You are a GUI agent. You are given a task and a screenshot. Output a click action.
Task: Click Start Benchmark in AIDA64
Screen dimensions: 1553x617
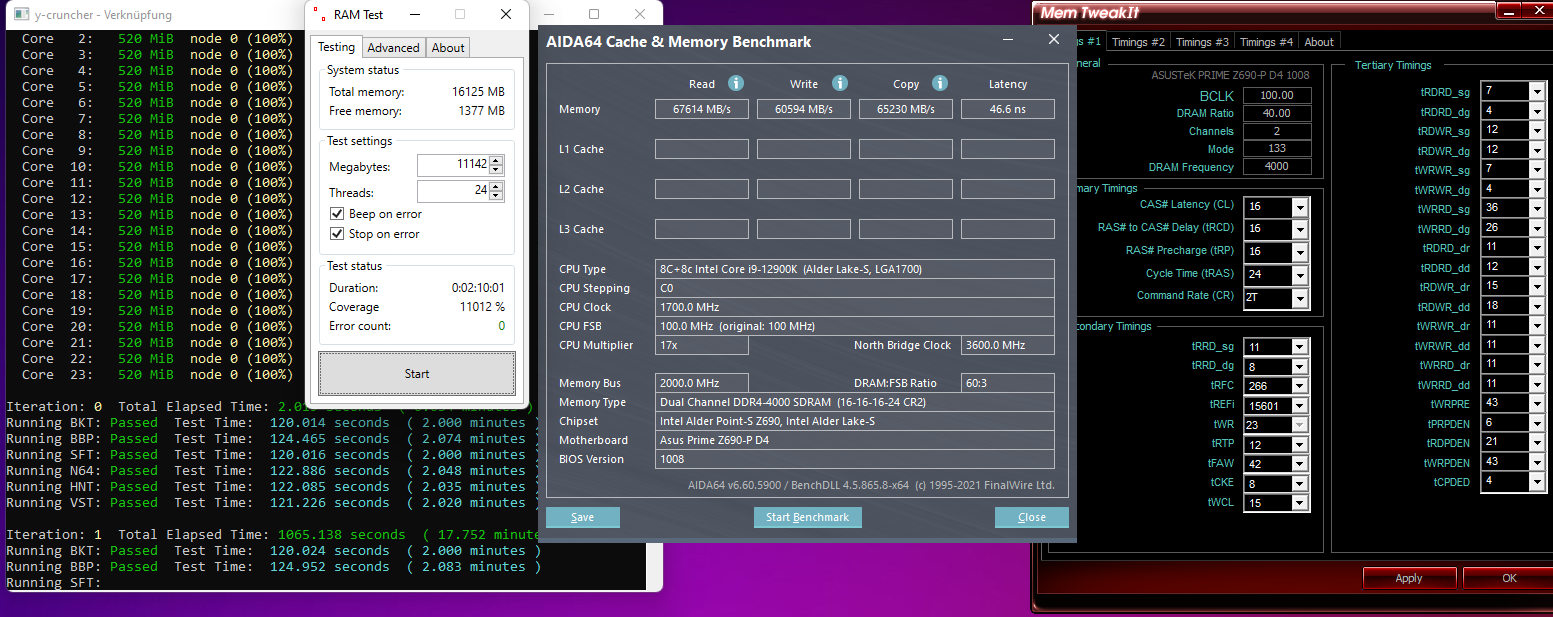coord(807,517)
